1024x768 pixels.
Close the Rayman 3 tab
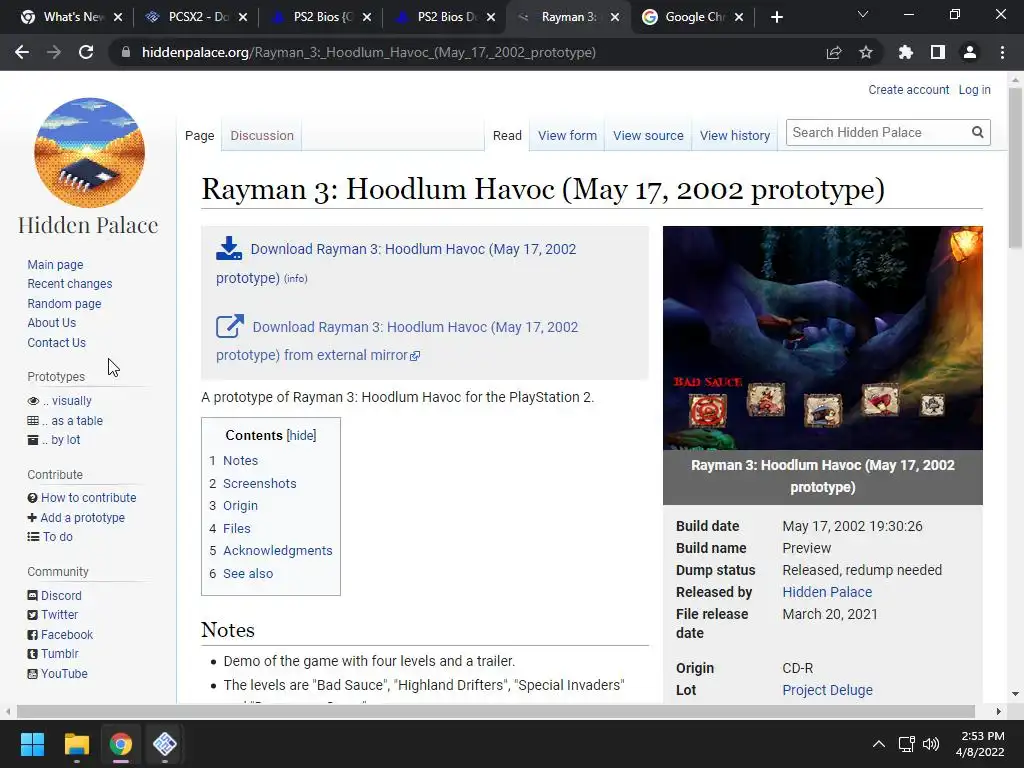[615, 17]
